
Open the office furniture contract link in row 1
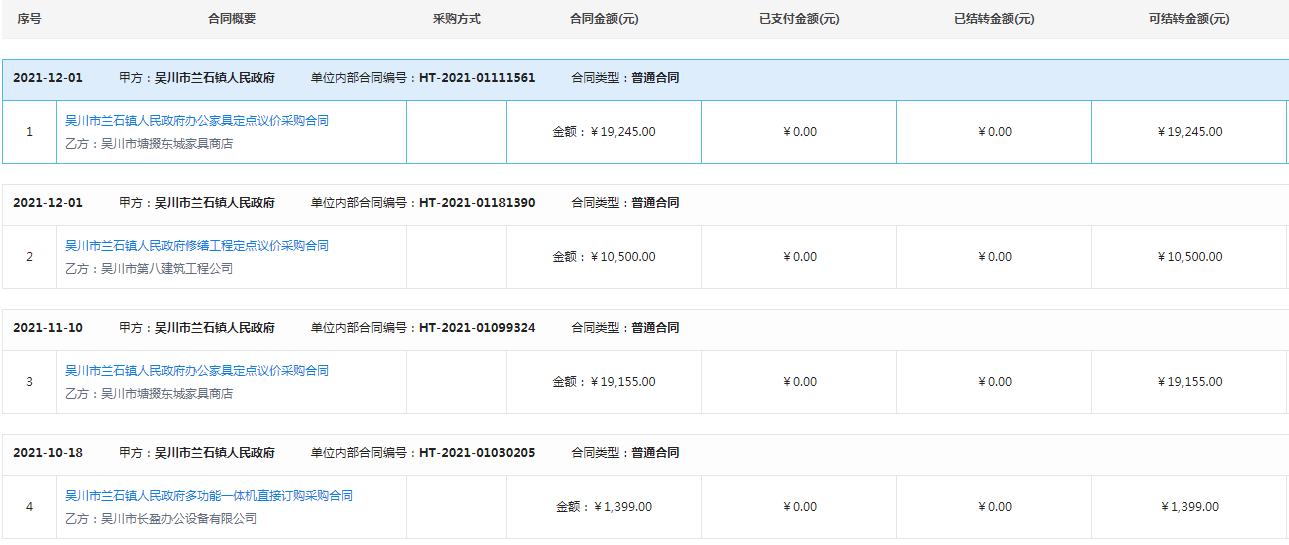click(197, 121)
